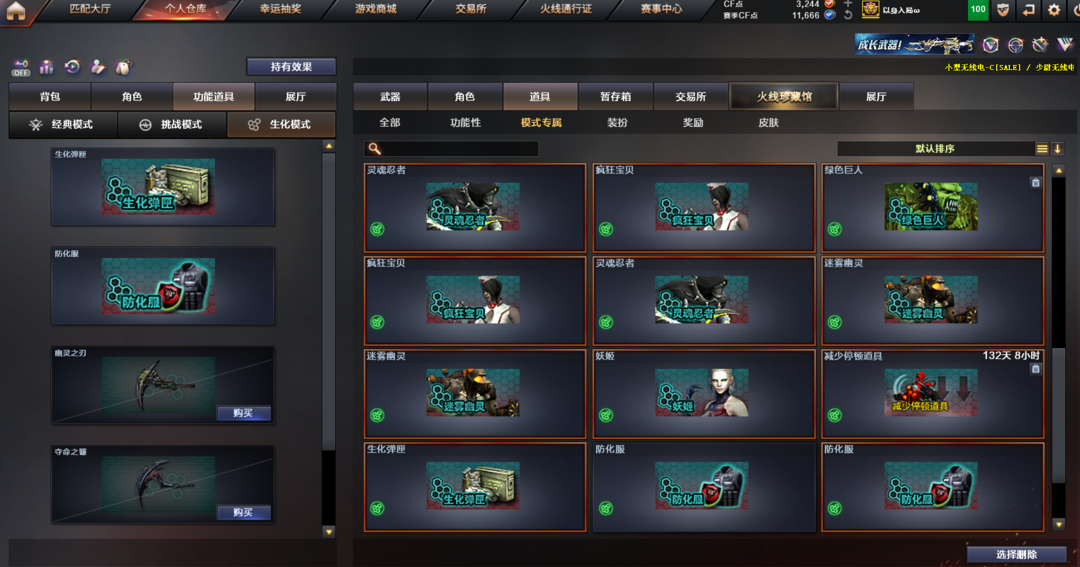Select the 生化弹匣 item thumbnail in left panel
1080x567 pixels.
(158, 187)
